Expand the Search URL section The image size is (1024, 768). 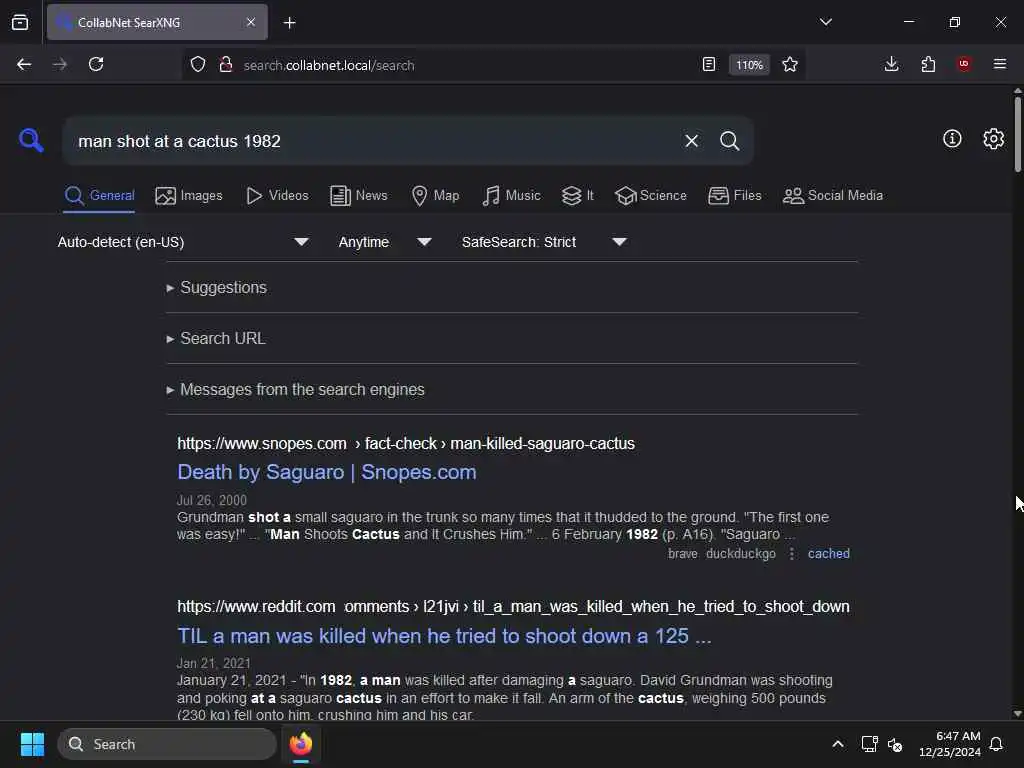(216, 338)
